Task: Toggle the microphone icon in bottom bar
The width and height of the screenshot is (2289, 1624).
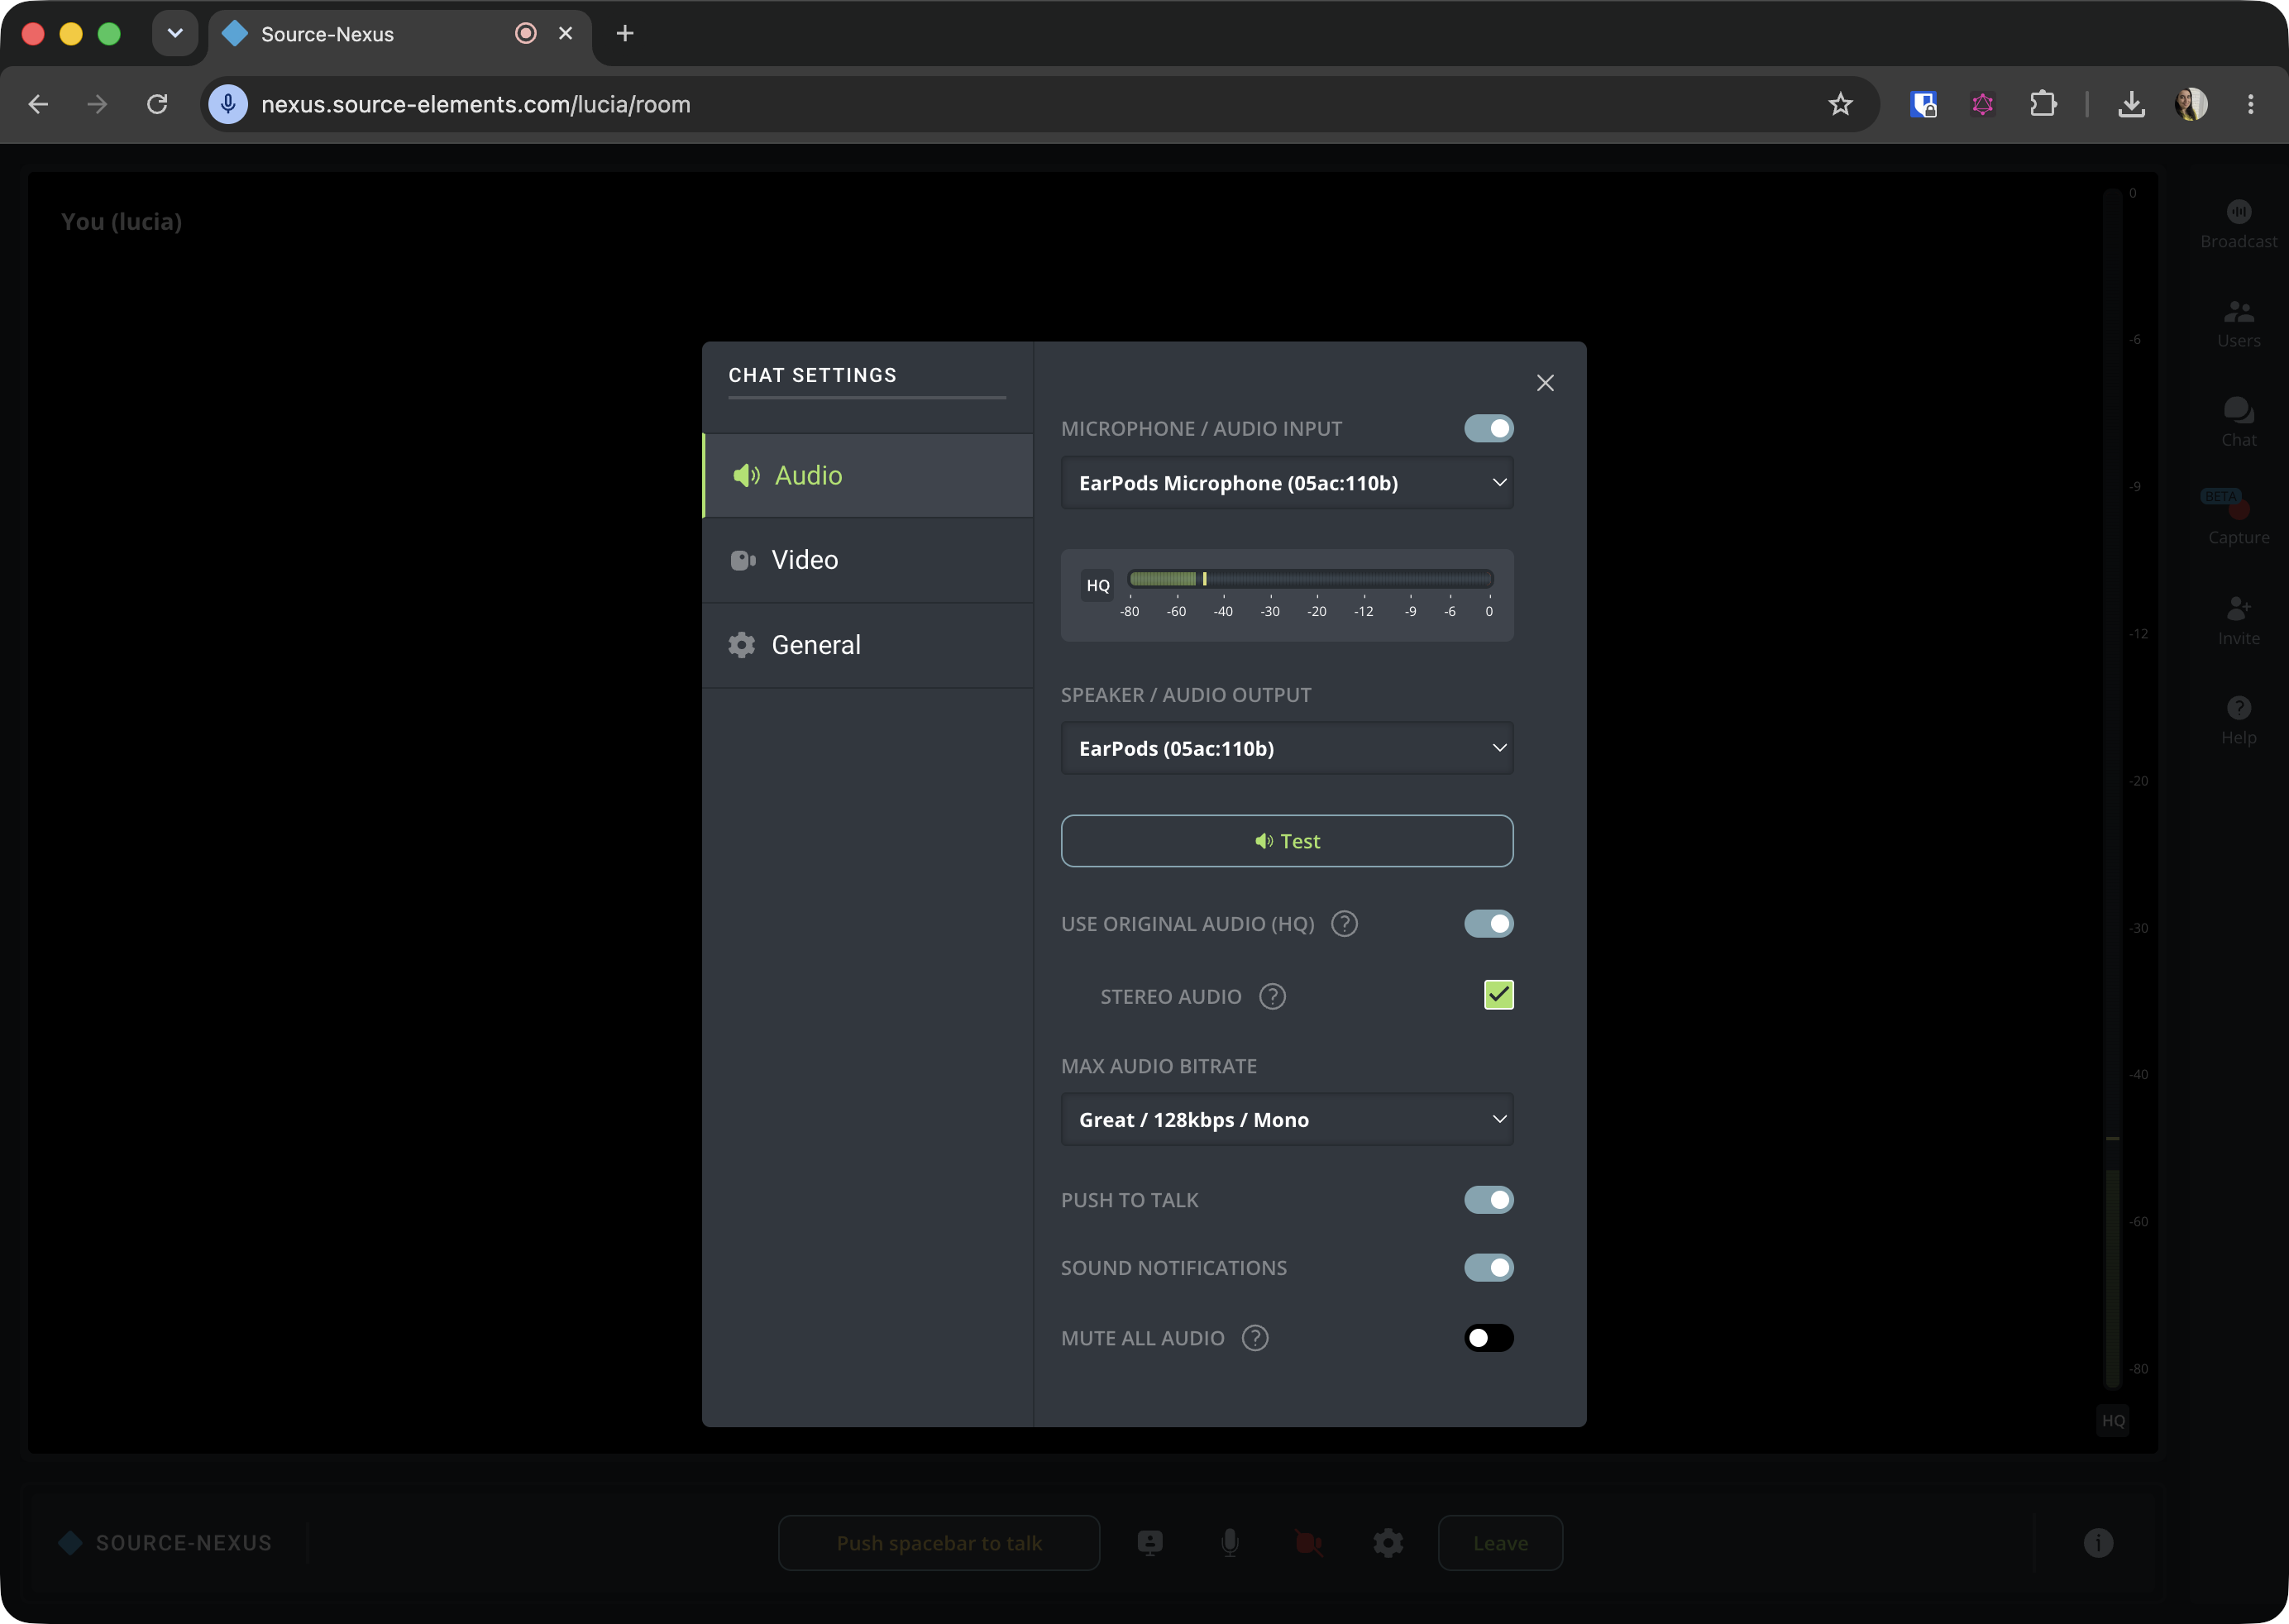Action: click(x=1230, y=1542)
